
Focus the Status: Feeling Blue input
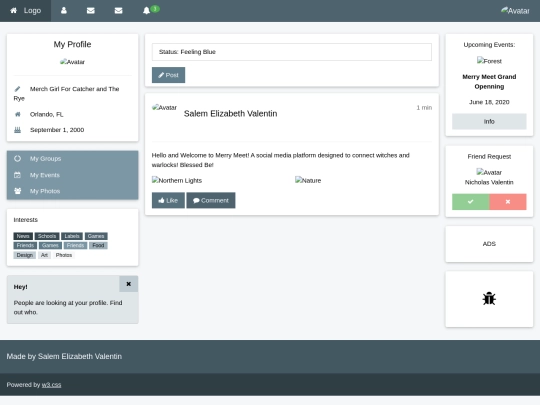(292, 52)
